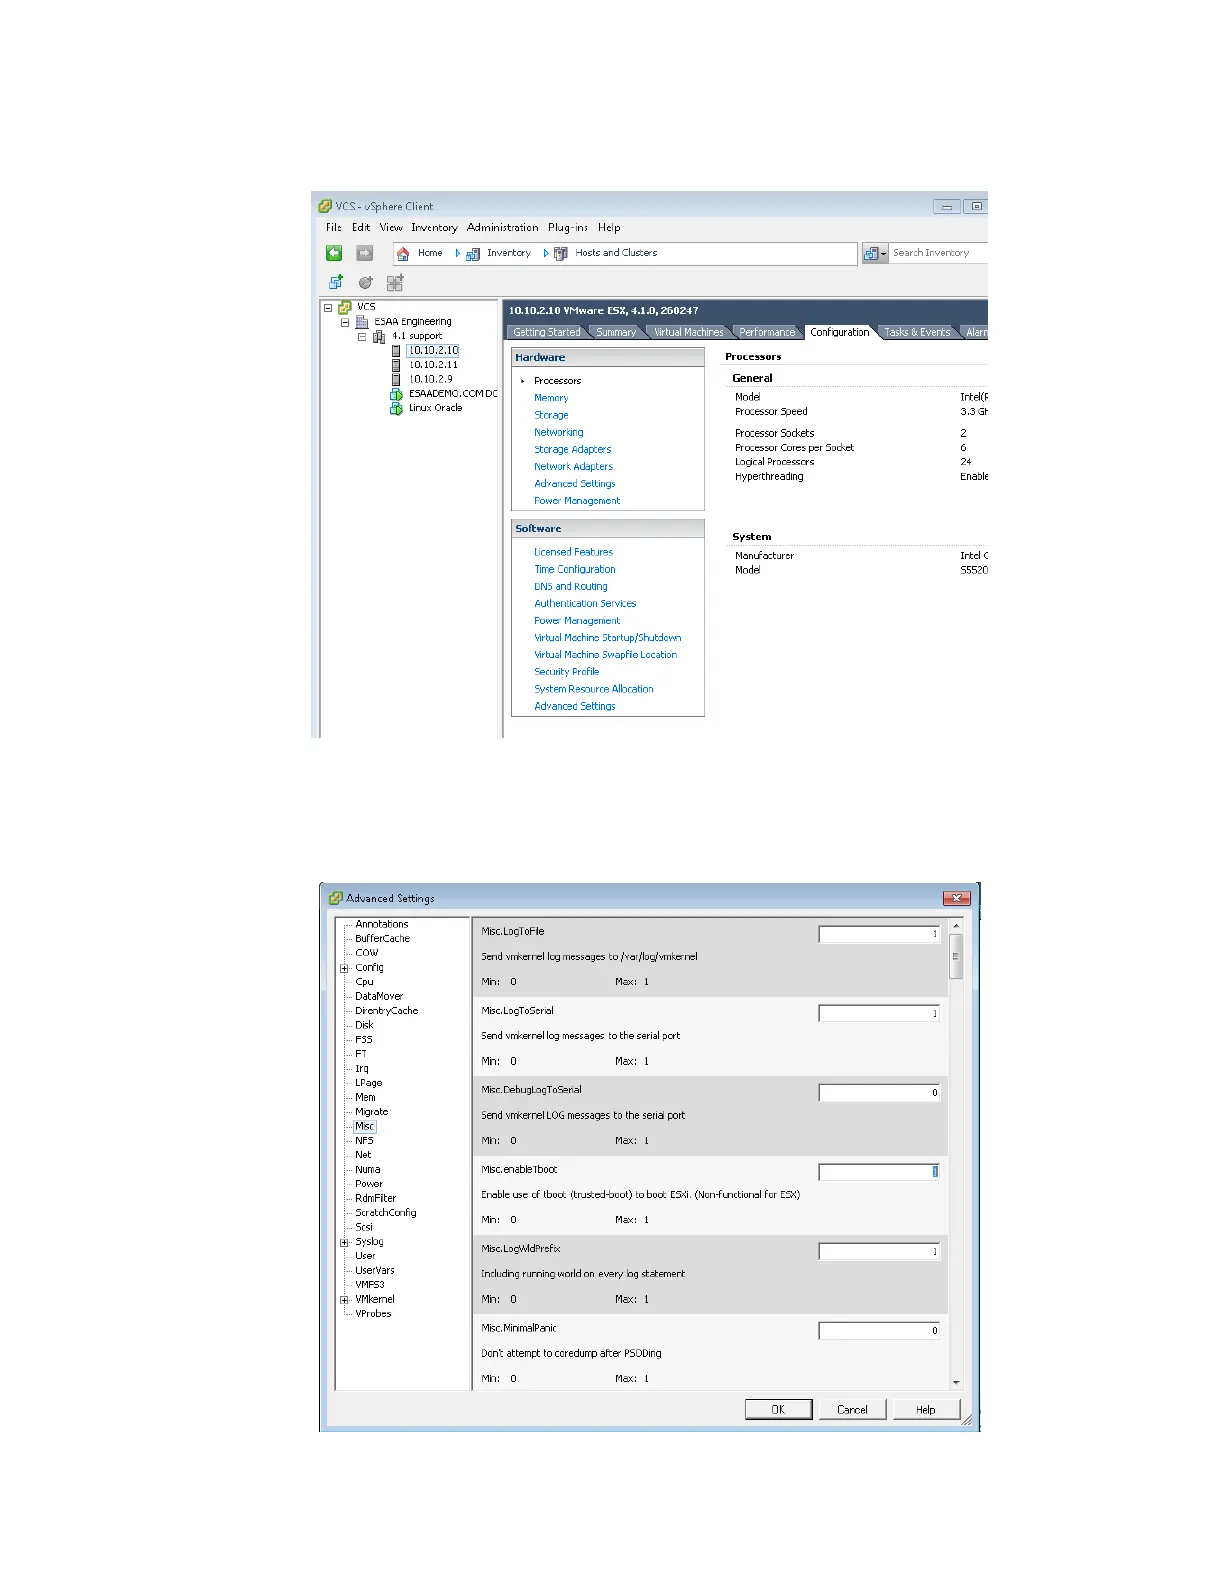The height and width of the screenshot is (1584, 1224).
Task: Open the Help menu
Action: pyautogui.click(x=609, y=228)
